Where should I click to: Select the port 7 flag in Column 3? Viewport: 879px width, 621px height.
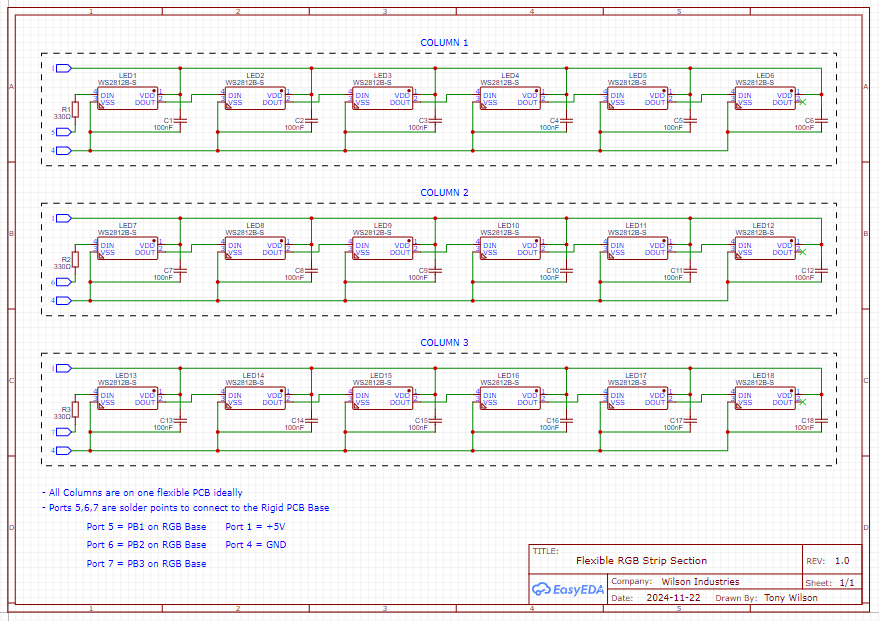63,432
